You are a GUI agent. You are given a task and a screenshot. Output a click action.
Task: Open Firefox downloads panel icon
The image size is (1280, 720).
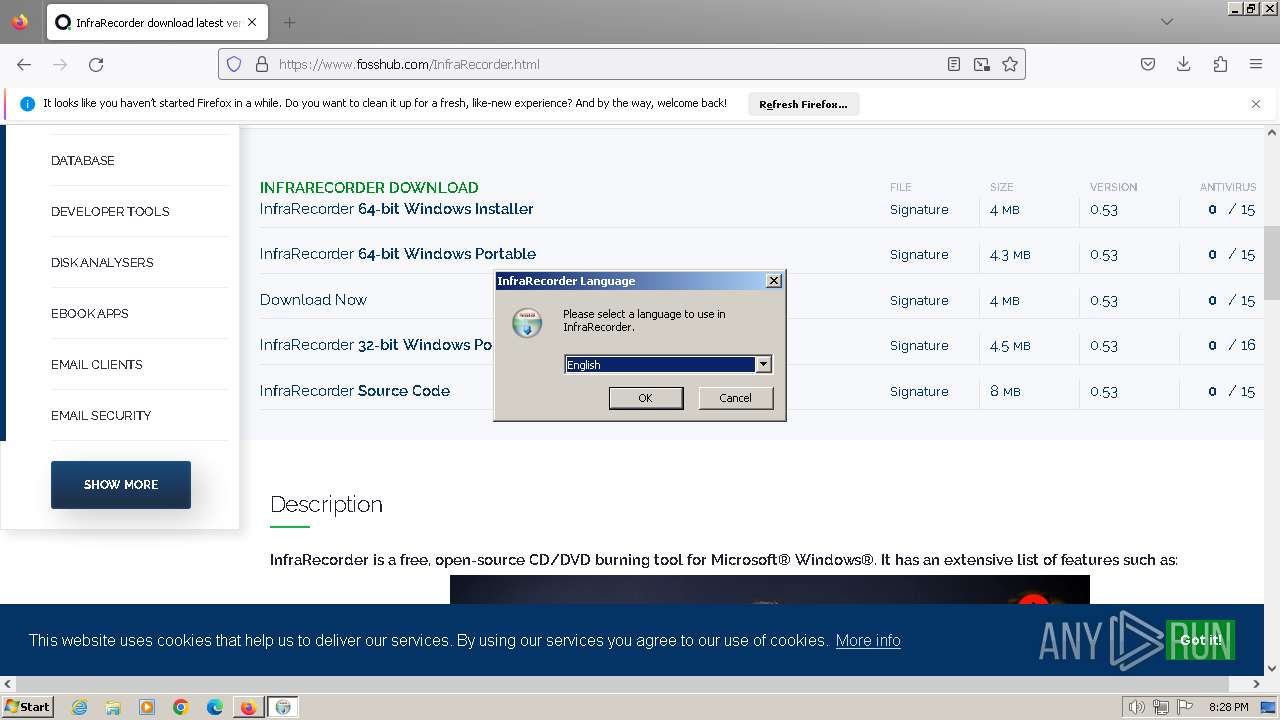1184,64
